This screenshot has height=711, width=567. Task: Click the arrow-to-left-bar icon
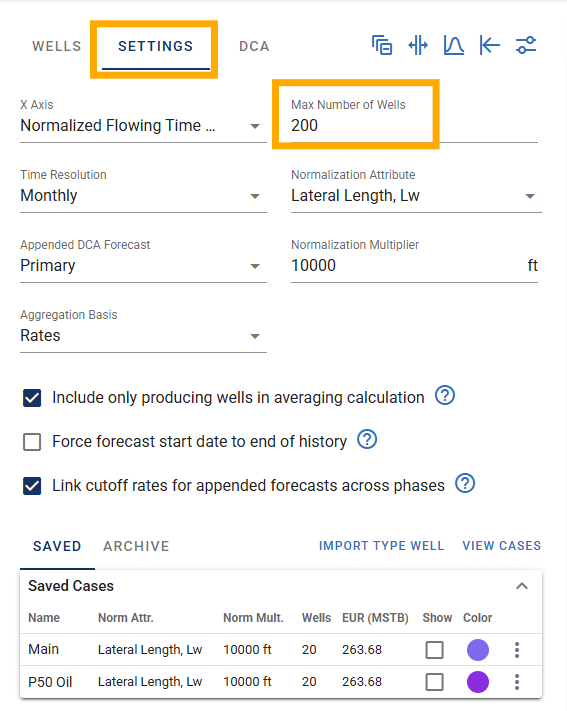tap(490, 45)
